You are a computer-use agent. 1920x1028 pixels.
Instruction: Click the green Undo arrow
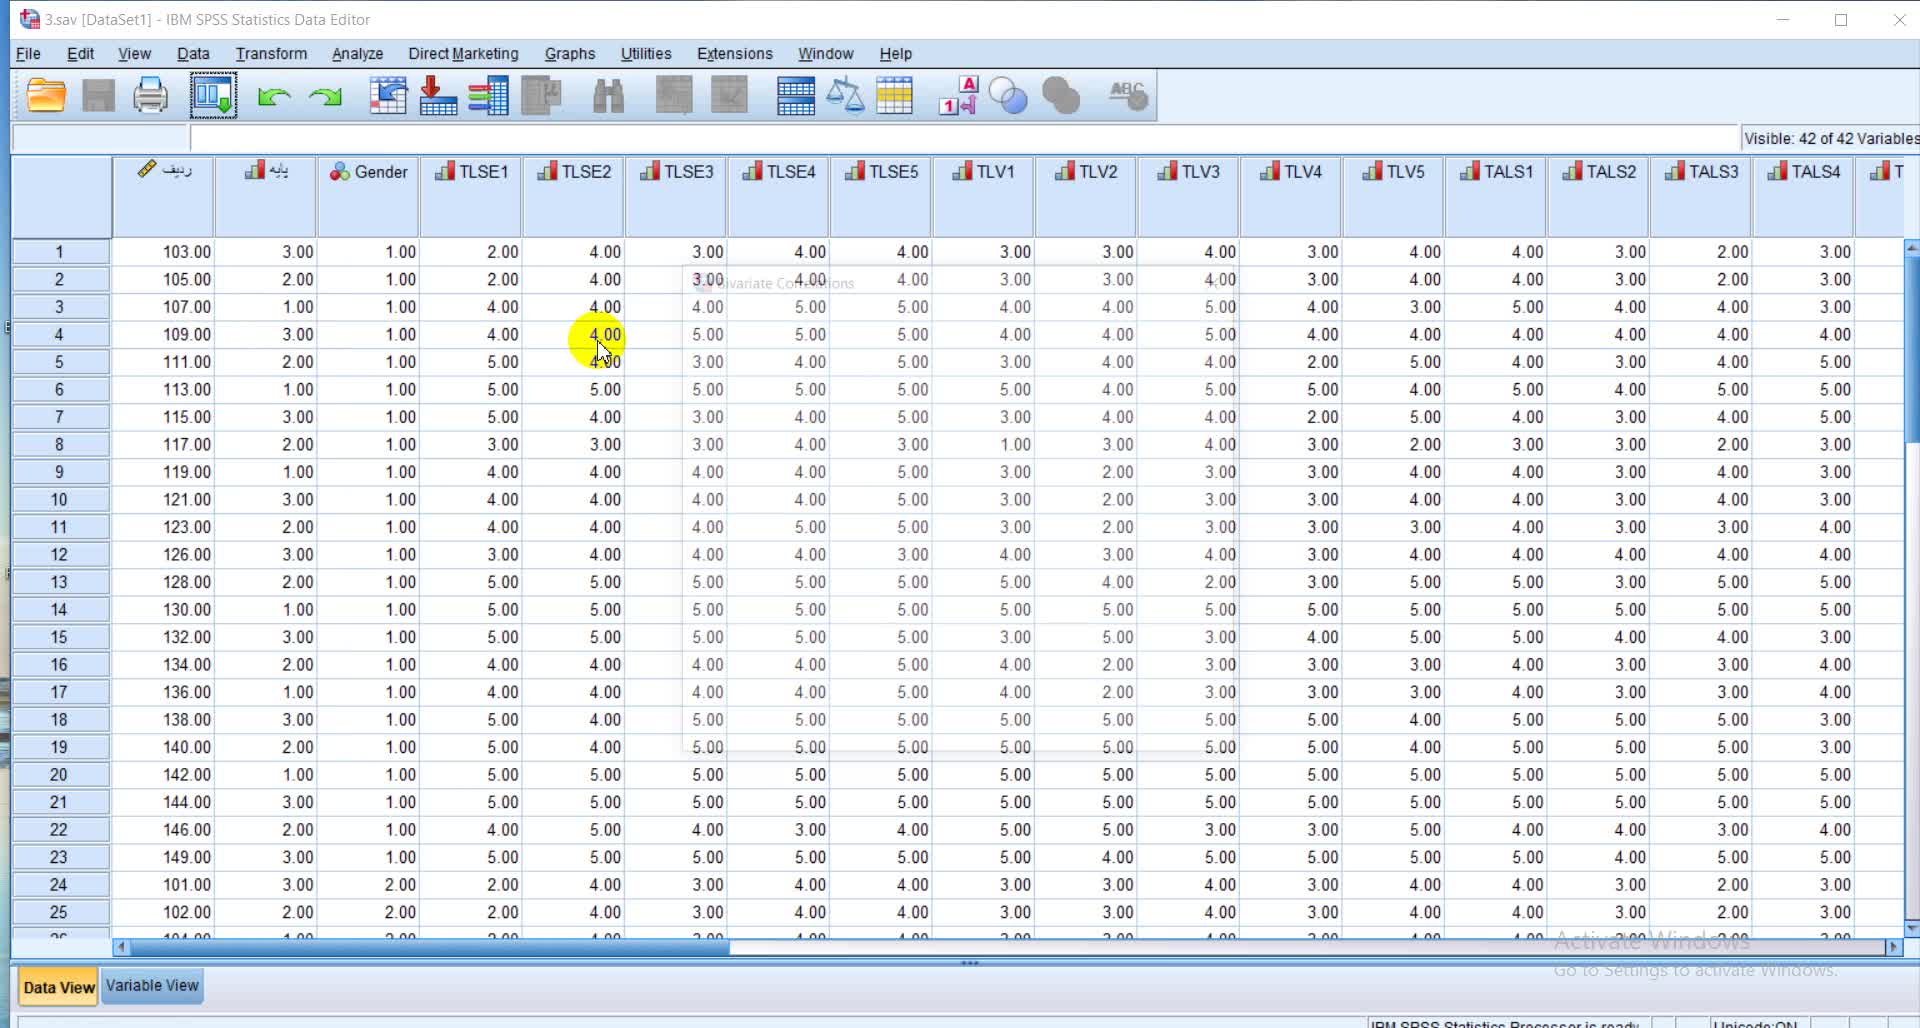pyautogui.click(x=273, y=97)
